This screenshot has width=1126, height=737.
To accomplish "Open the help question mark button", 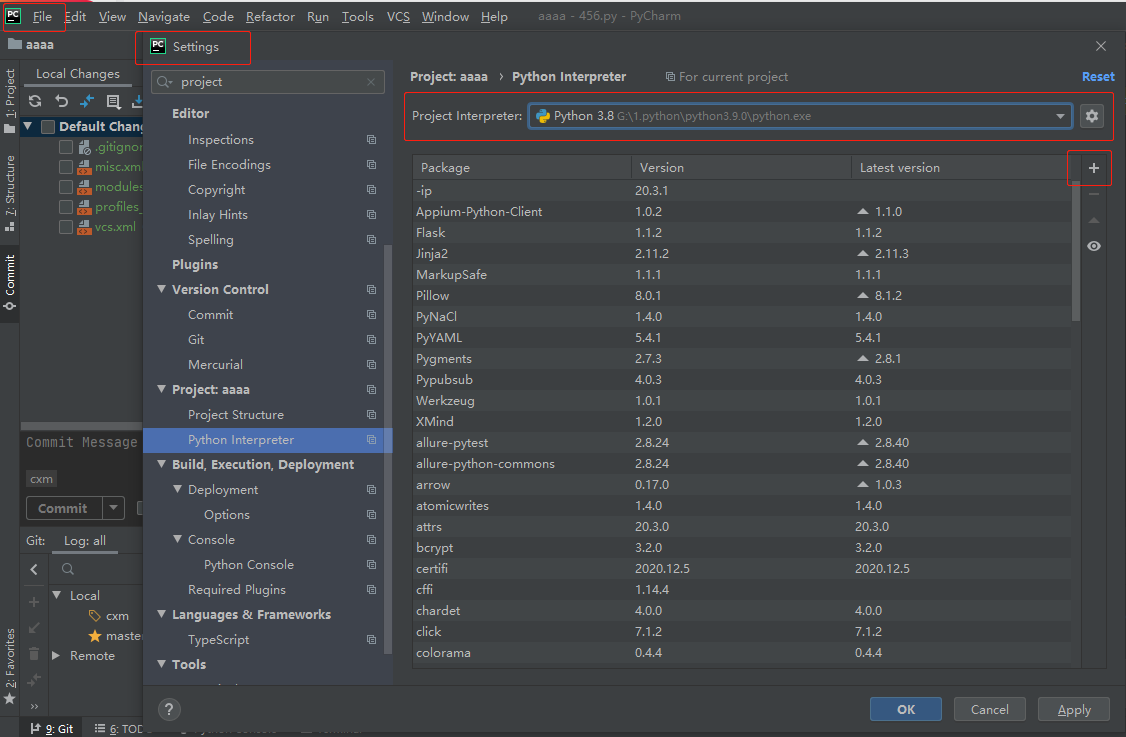I will pos(169,710).
